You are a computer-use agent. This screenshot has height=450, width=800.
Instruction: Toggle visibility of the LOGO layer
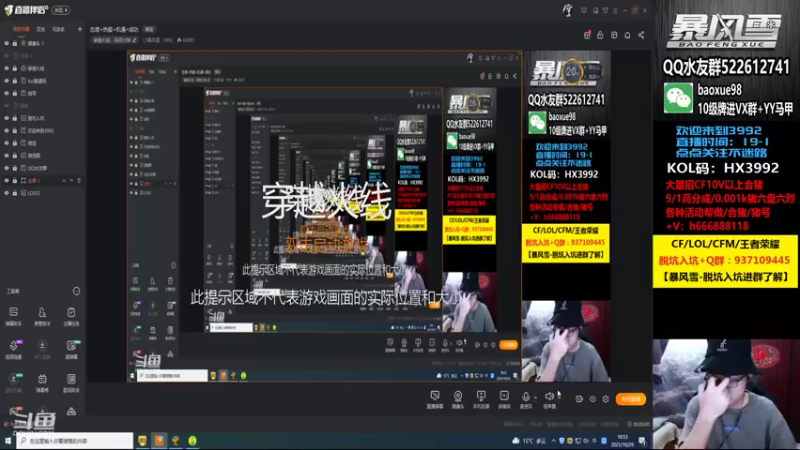tap(7, 193)
